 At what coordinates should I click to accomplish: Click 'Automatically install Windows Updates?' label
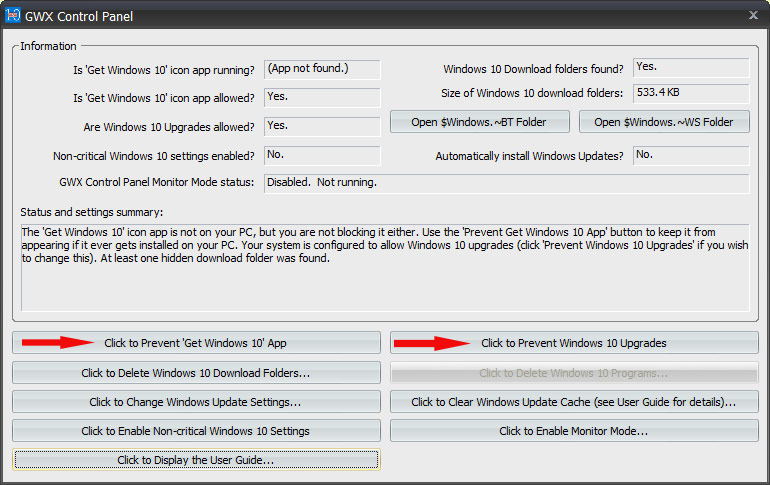point(529,156)
